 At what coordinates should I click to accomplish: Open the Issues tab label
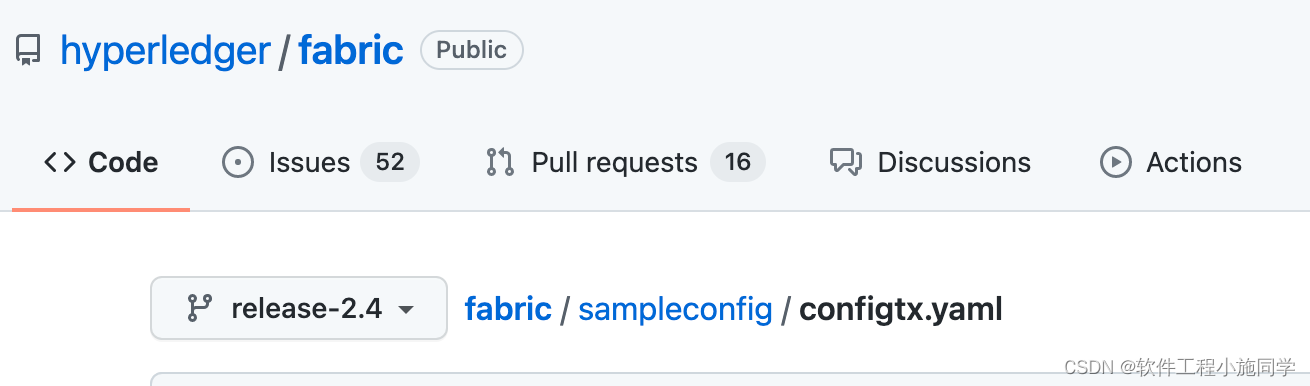(x=309, y=162)
